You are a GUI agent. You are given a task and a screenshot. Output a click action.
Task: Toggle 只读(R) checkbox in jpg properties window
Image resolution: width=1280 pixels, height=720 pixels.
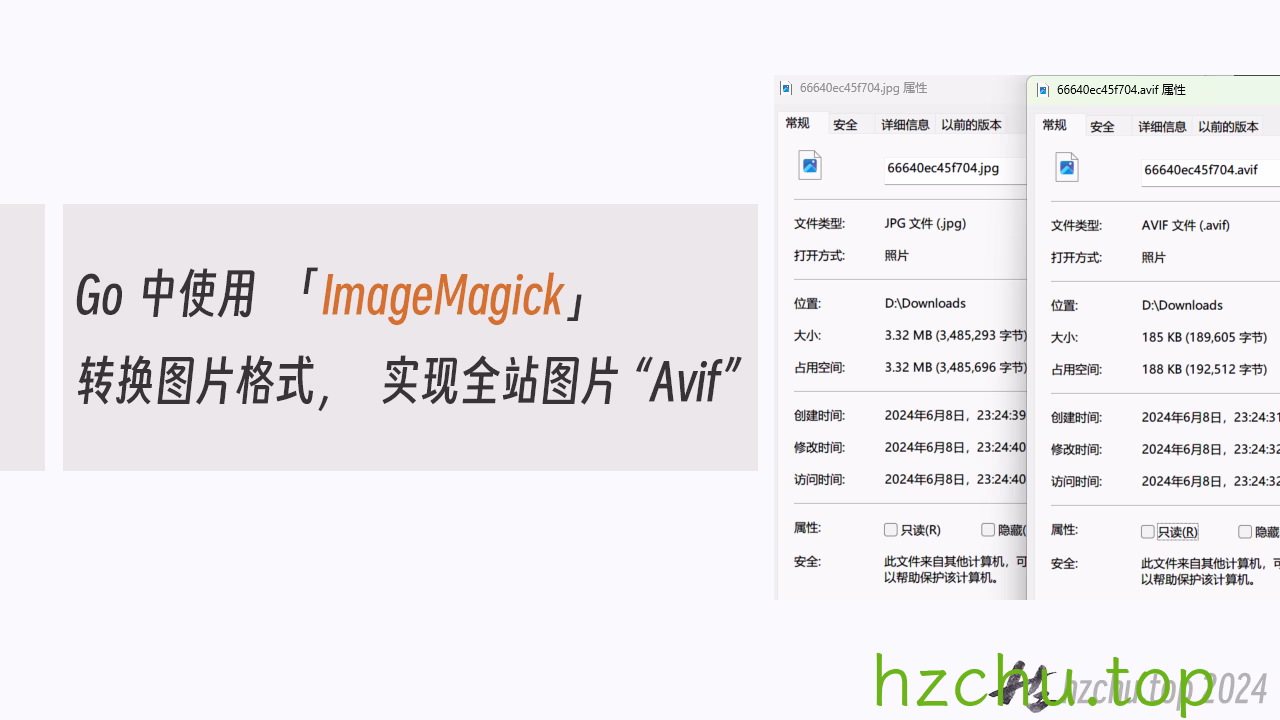tap(890, 530)
